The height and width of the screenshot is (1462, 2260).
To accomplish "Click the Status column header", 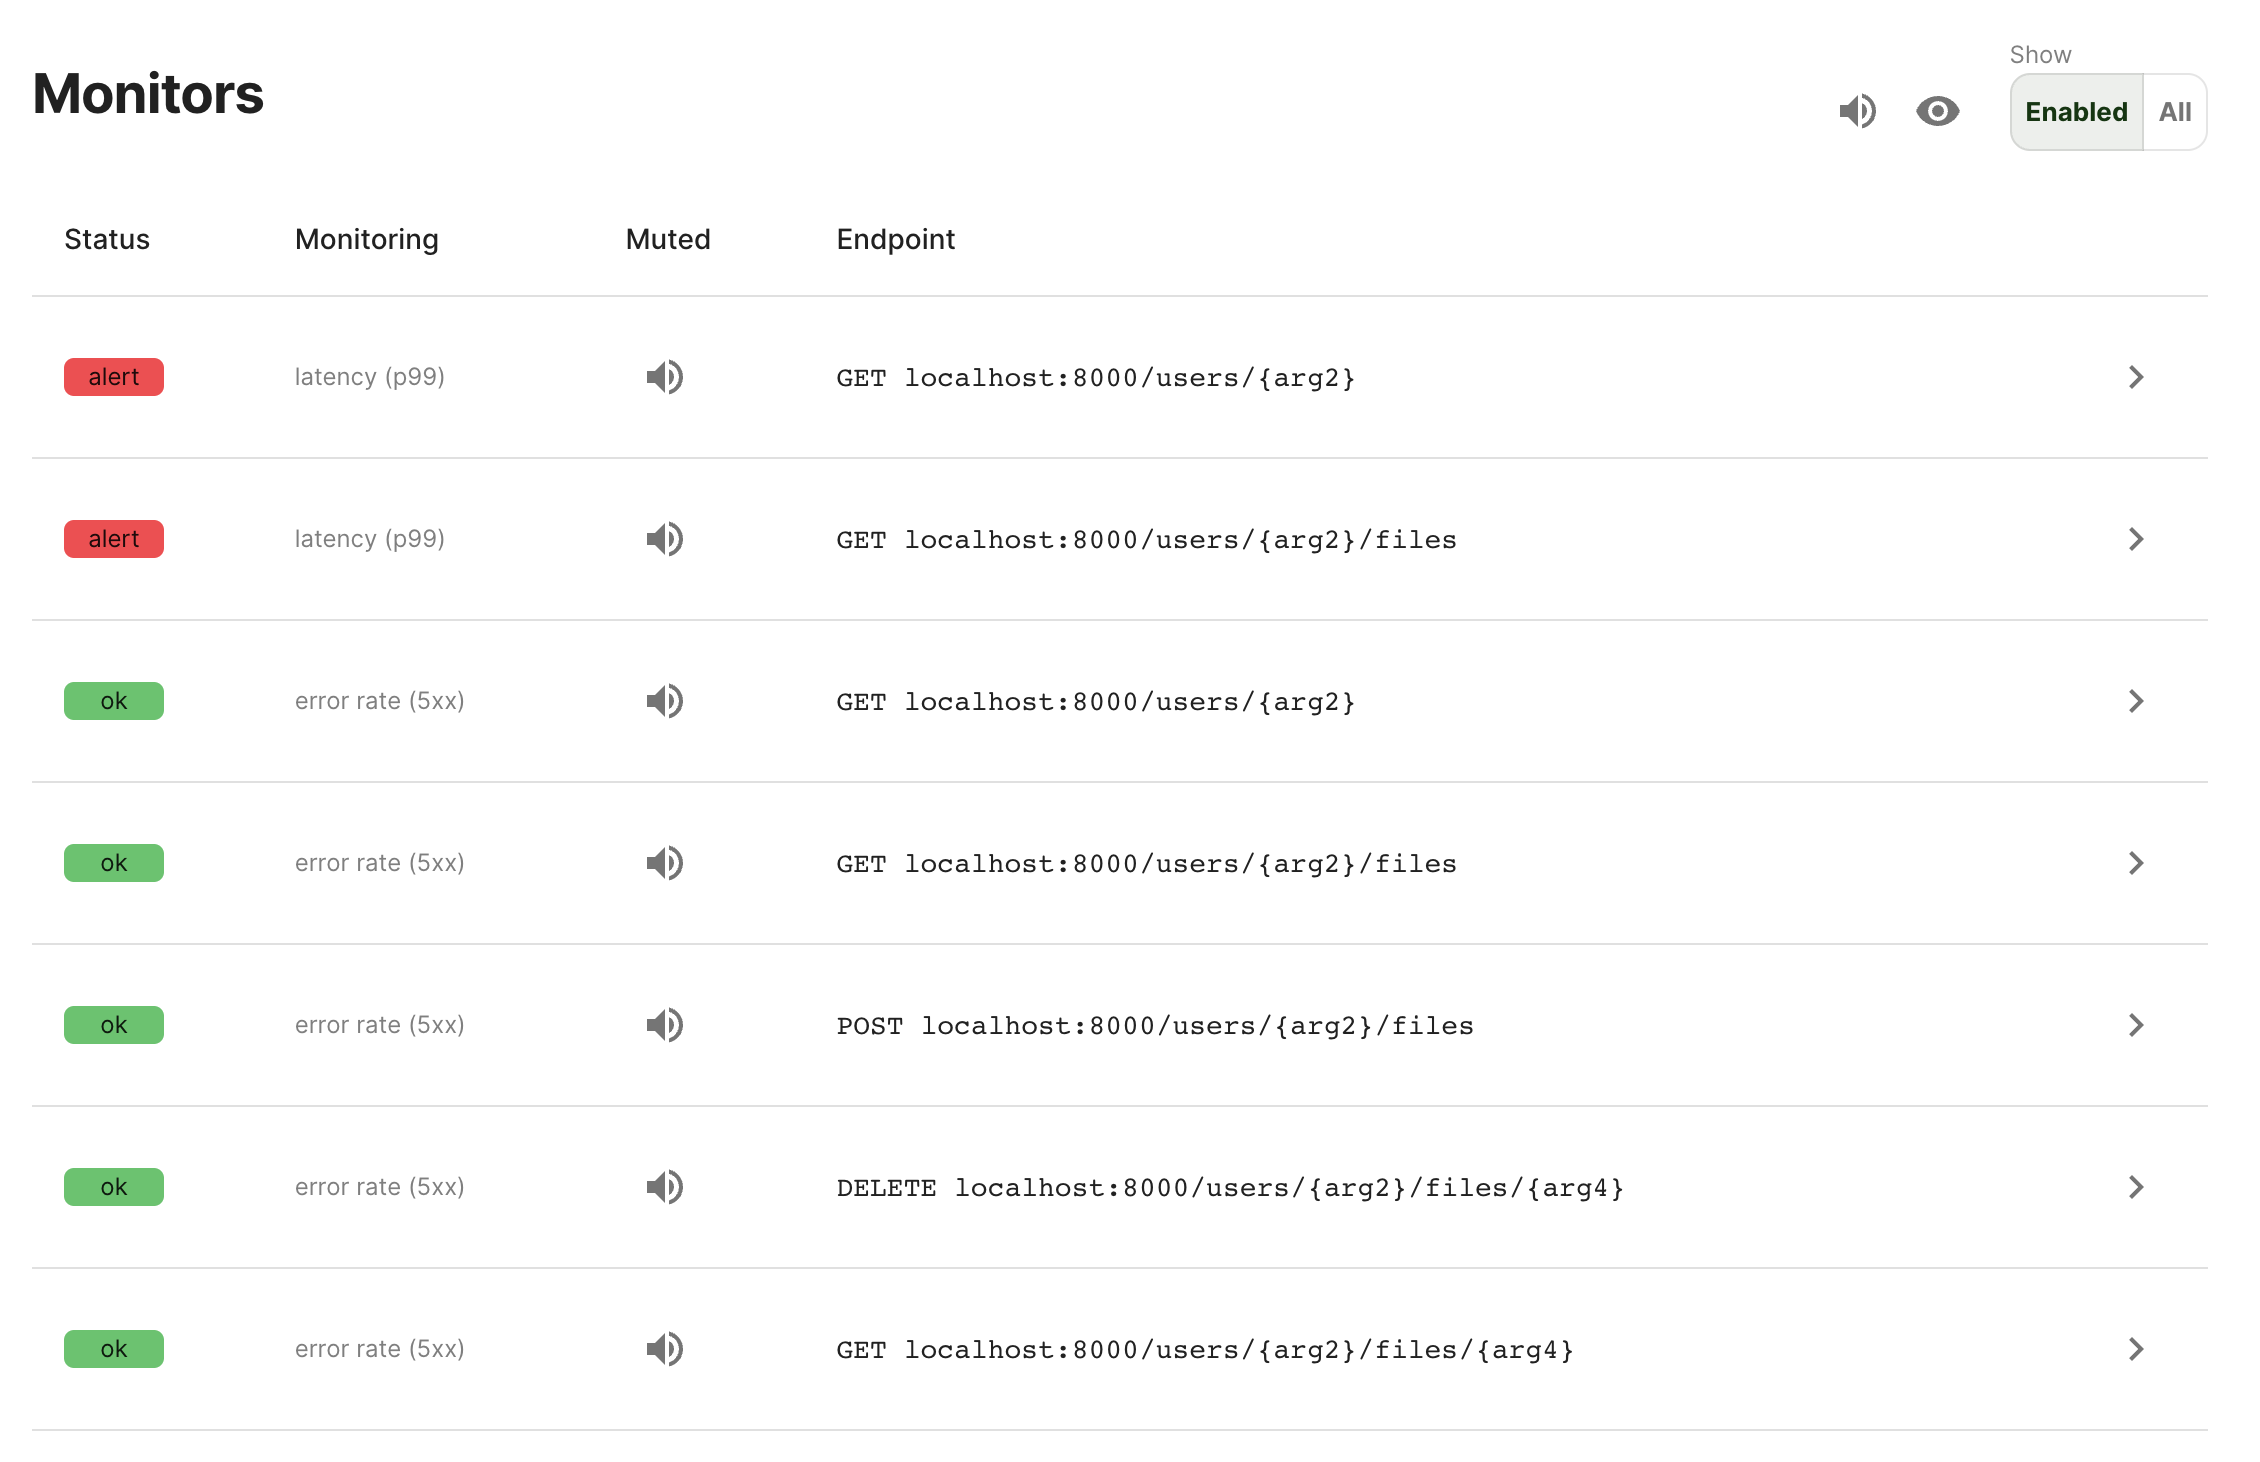I will click(x=107, y=239).
